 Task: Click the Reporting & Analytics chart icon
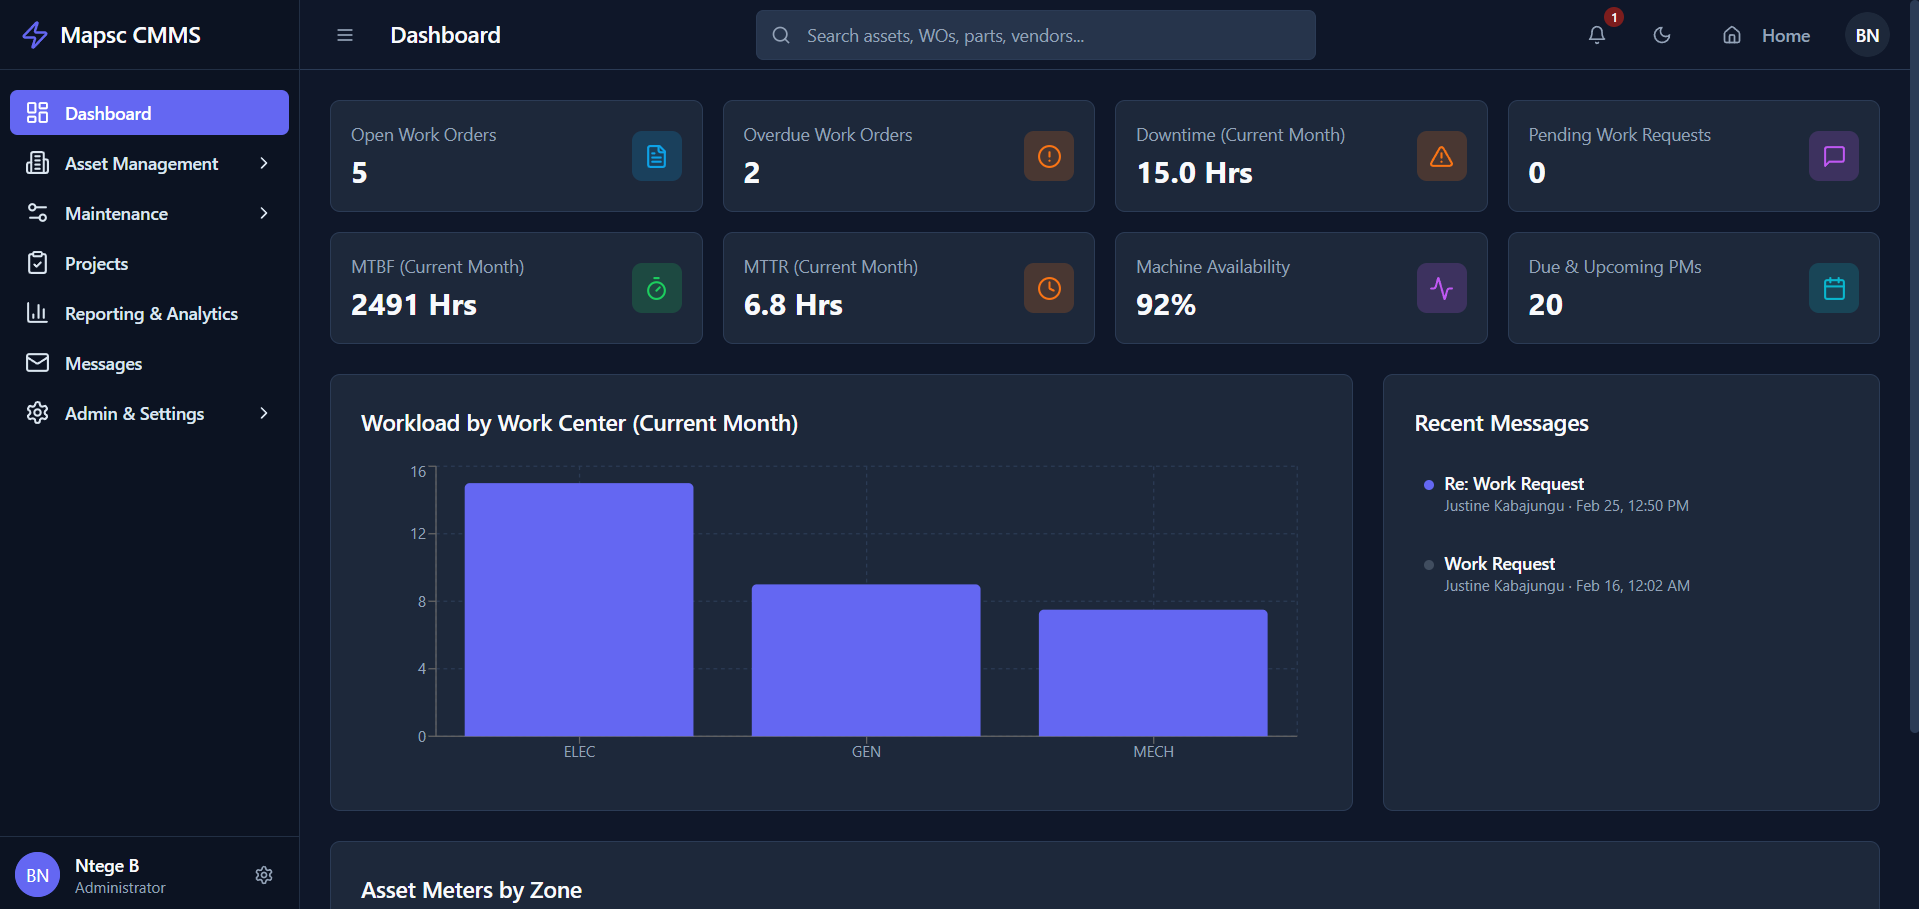[37, 313]
